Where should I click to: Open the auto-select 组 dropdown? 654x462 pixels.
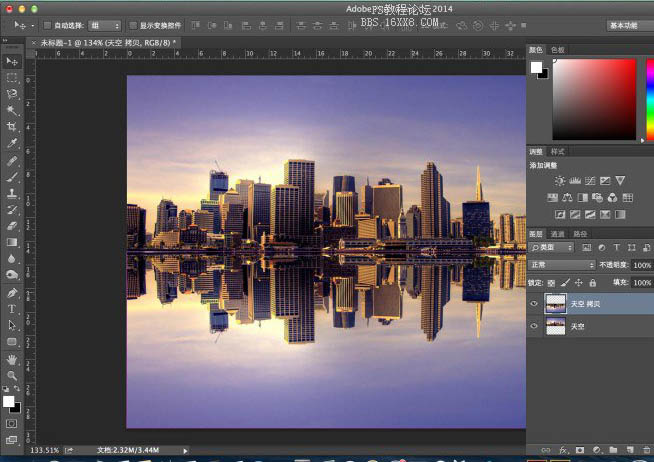105,26
